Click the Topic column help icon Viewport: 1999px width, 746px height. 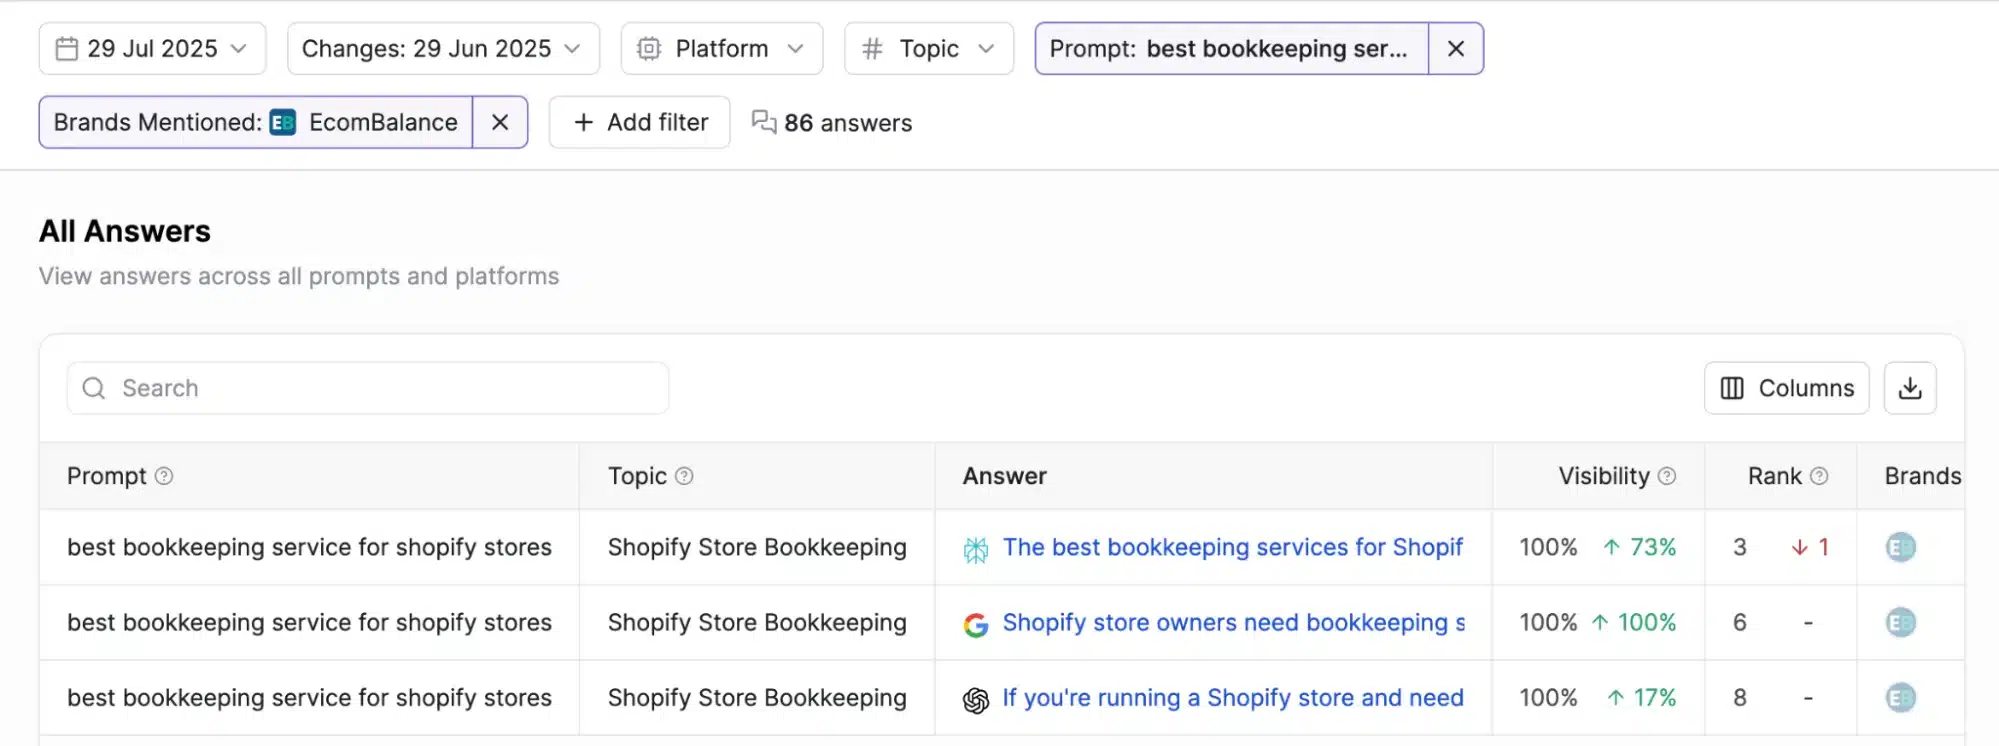click(x=684, y=476)
